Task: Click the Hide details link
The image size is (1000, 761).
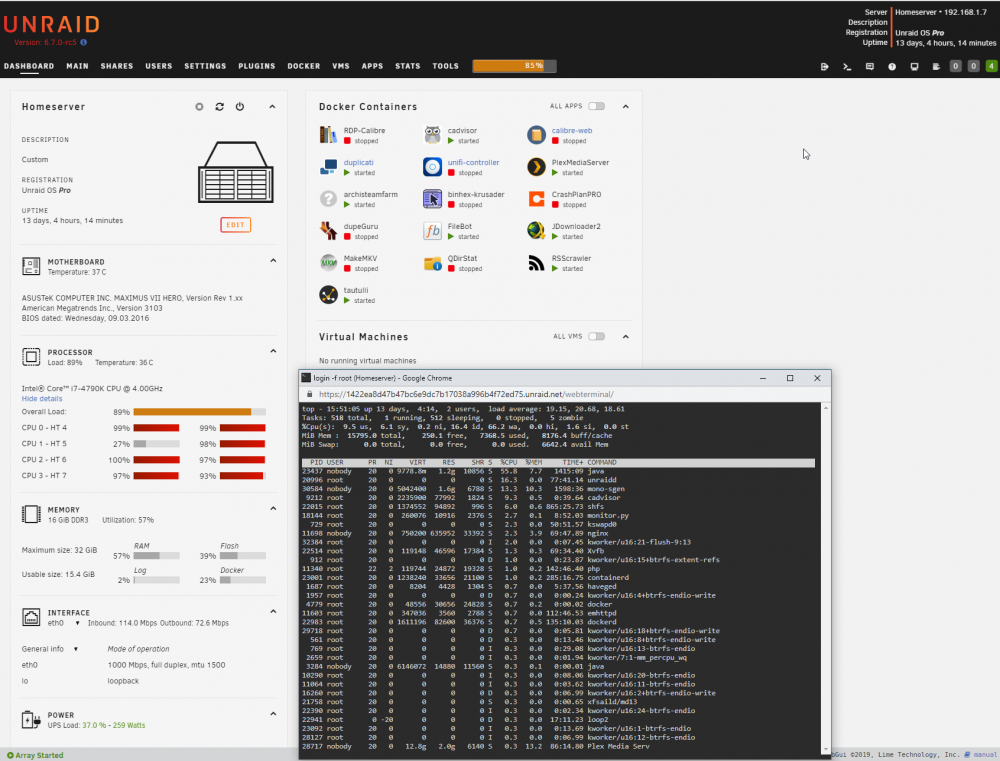Action: 42,399
